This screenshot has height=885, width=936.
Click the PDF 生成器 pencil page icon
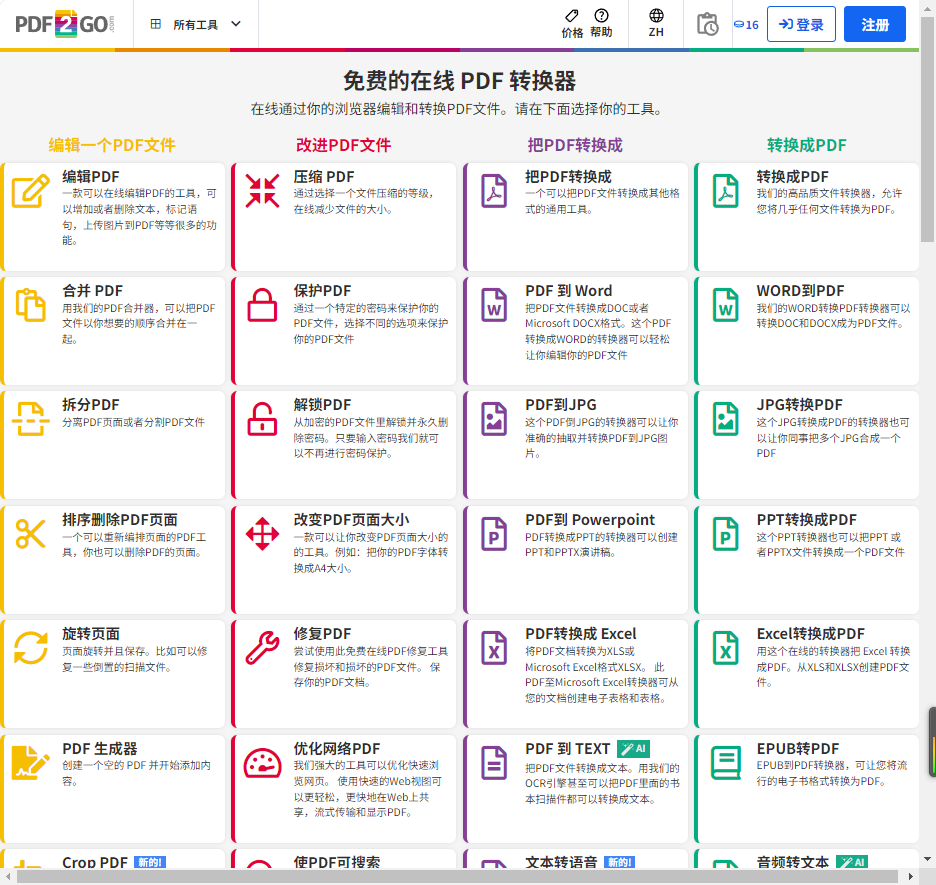30,762
